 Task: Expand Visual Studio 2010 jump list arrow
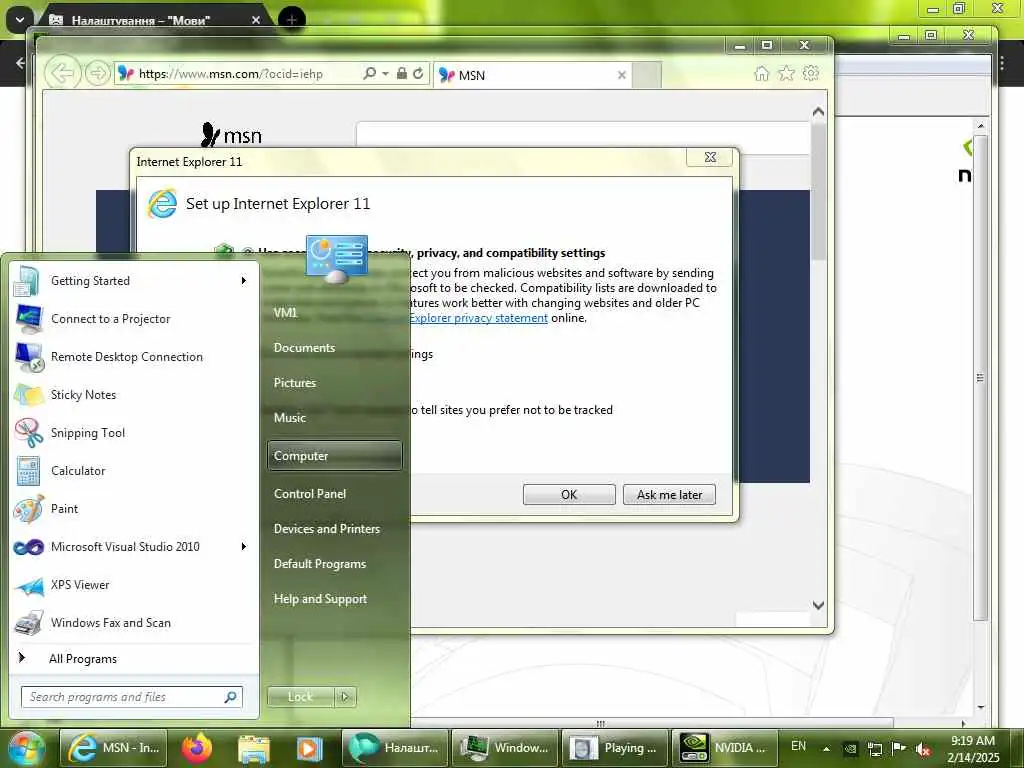click(244, 547)
